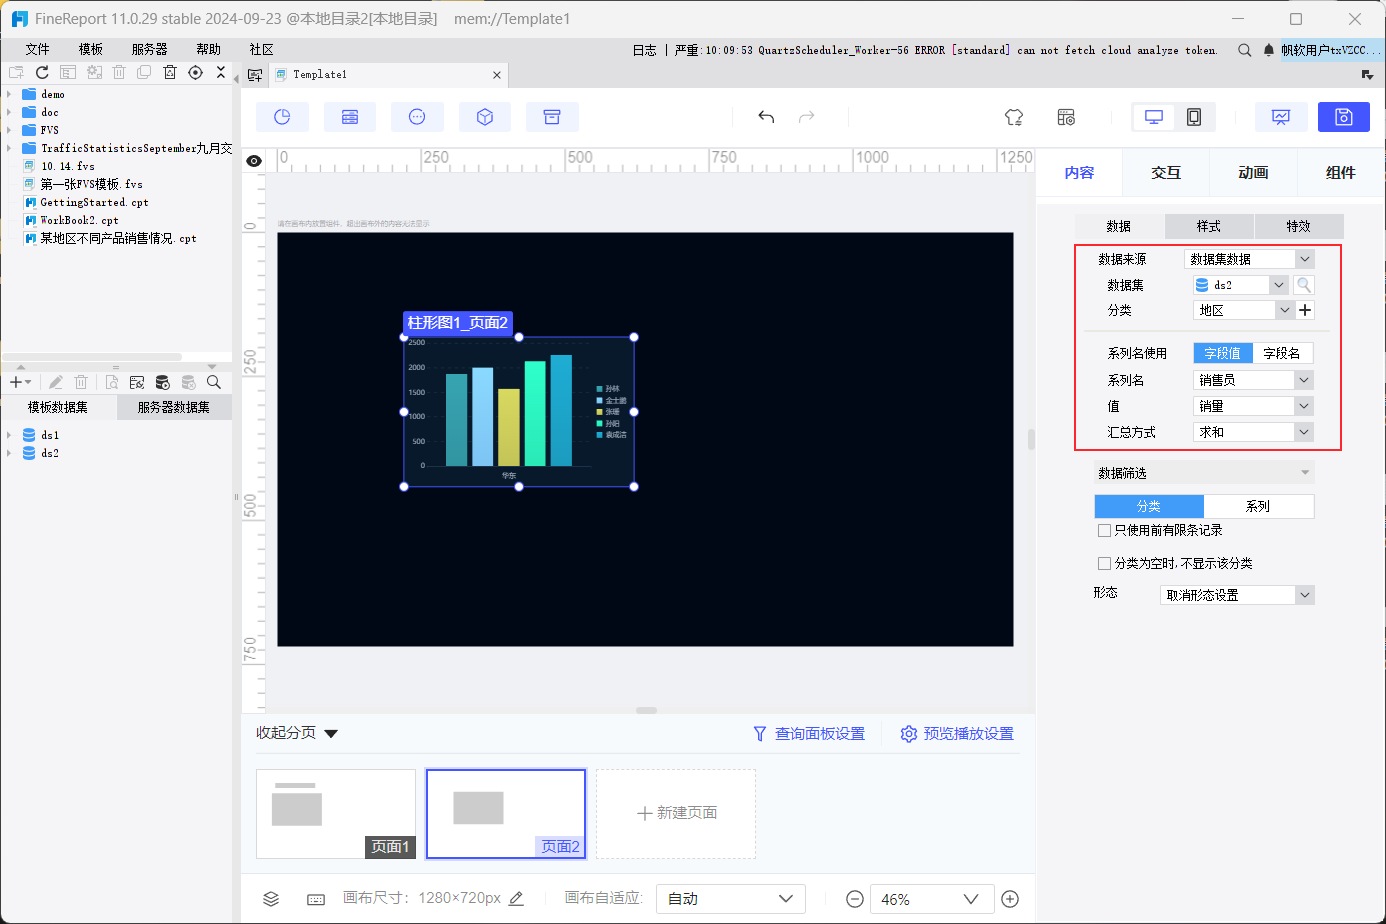Open 查询面板设置
Viewport: 1386px width, 924px height.
point(809,734)
